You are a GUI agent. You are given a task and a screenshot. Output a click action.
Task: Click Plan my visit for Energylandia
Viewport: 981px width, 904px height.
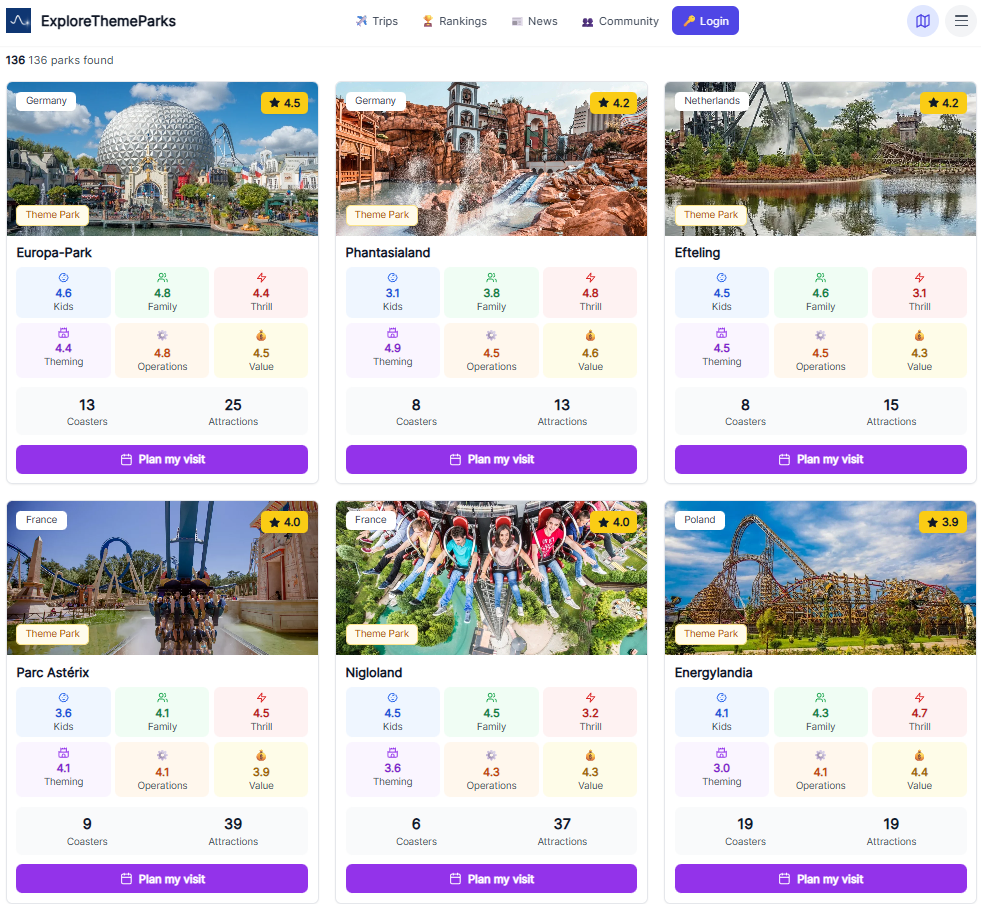tap(820, 878)
